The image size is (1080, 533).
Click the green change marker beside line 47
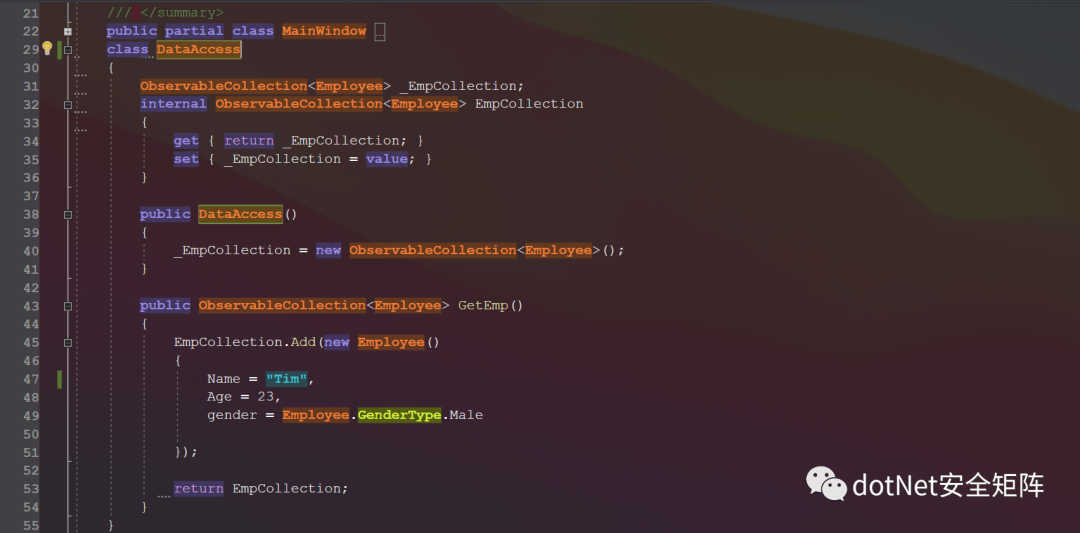pos(60,379)
